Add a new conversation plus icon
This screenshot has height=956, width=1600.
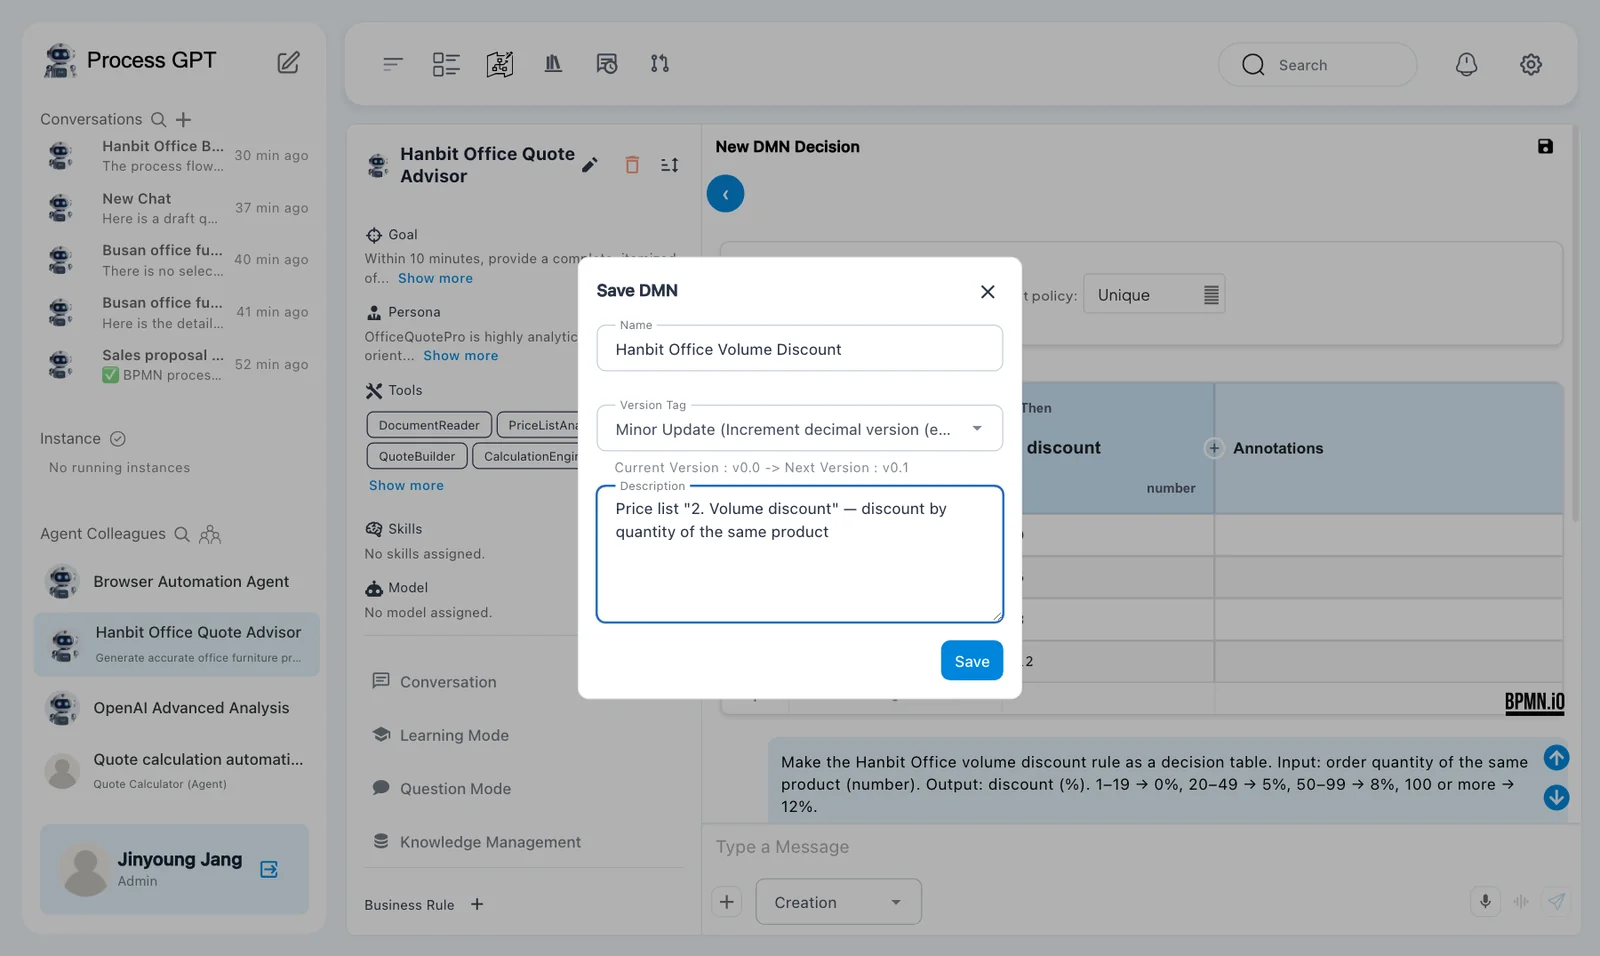[x=183, y=119]
